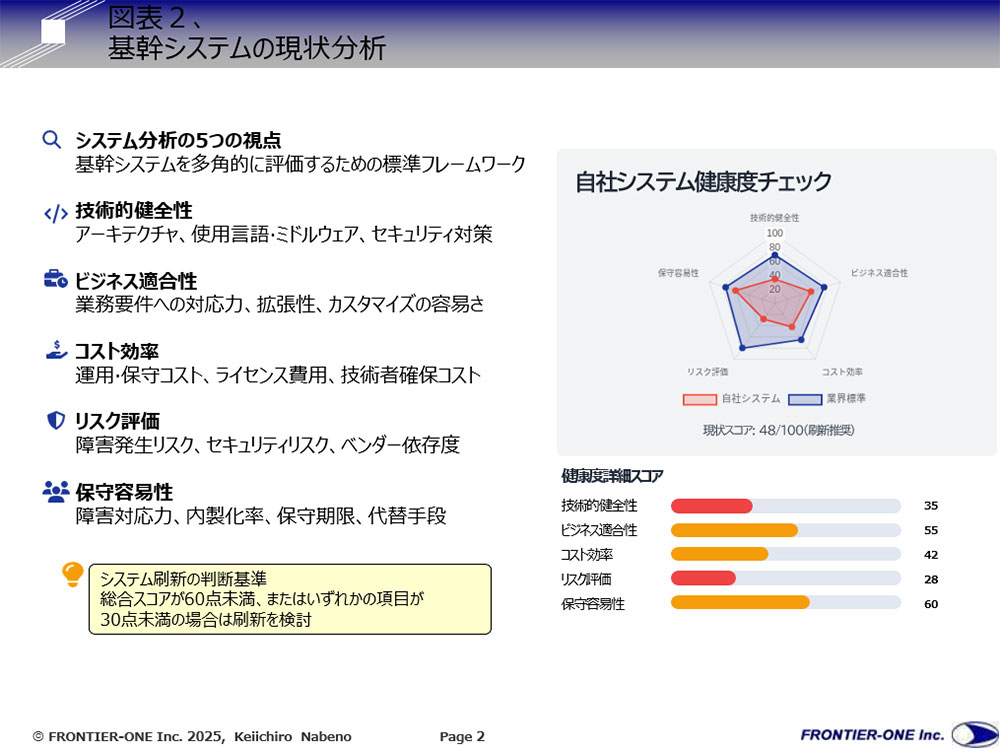Click the orange 保守容易性 progress bar

(x=741, y=602)
